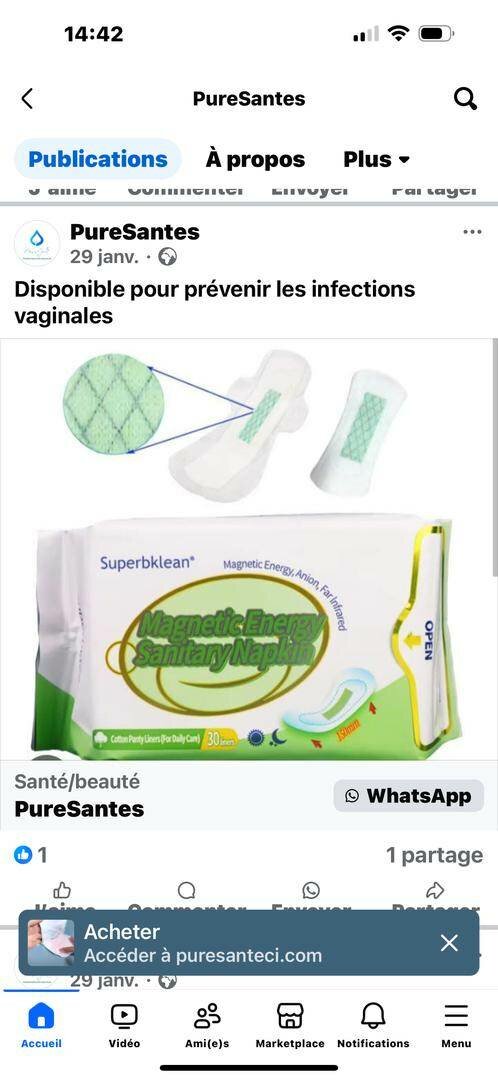The width and height of the screenshot is (498, 1080).
Task: Open the sanitary napkin product image
Action: (249, 550)
